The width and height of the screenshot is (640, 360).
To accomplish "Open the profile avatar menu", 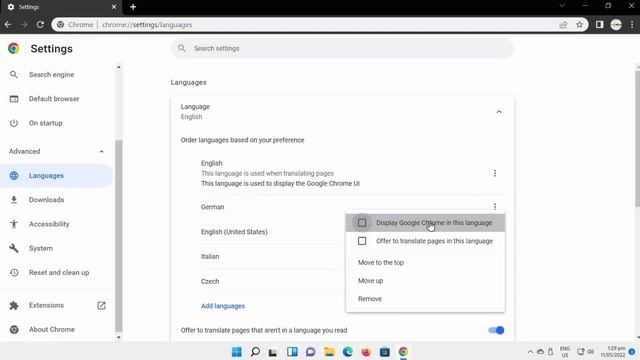I will point(616,24).
